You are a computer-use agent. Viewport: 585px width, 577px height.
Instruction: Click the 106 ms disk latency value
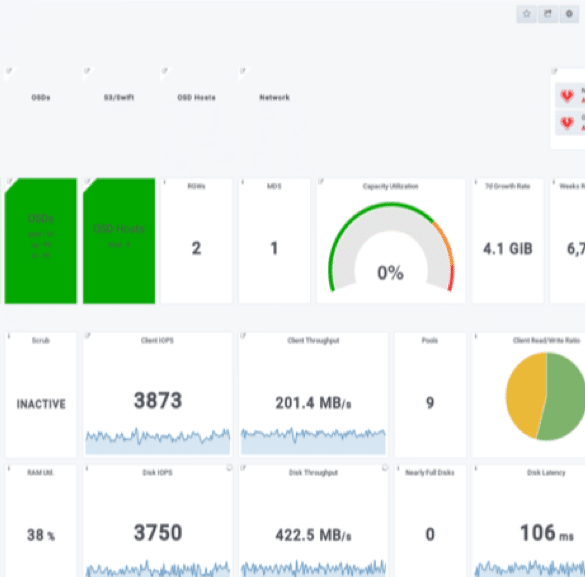coord(547,533)
